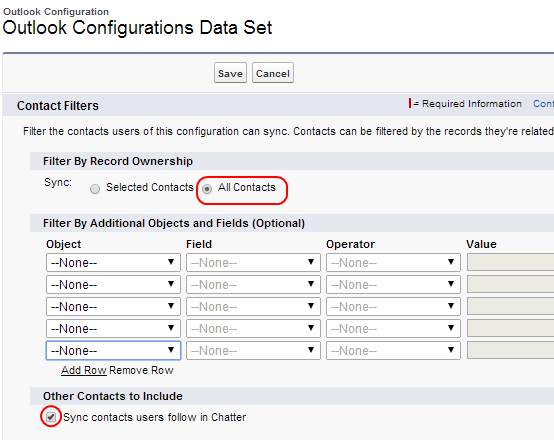Click the Cancel button
Viewport: 554px width, 440px height.
pos(272,73)
